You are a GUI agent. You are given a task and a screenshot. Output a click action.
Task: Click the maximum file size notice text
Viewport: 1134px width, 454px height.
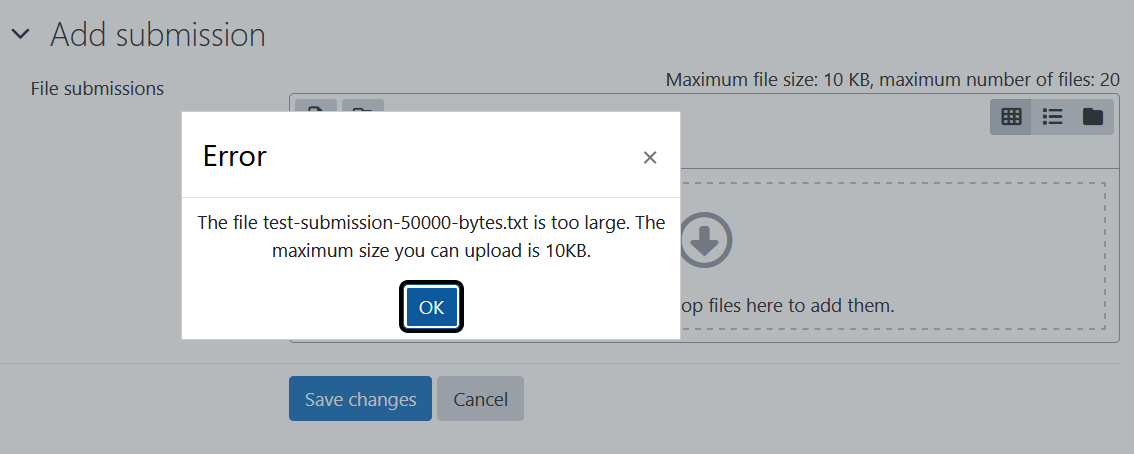(x=892, y=80)
